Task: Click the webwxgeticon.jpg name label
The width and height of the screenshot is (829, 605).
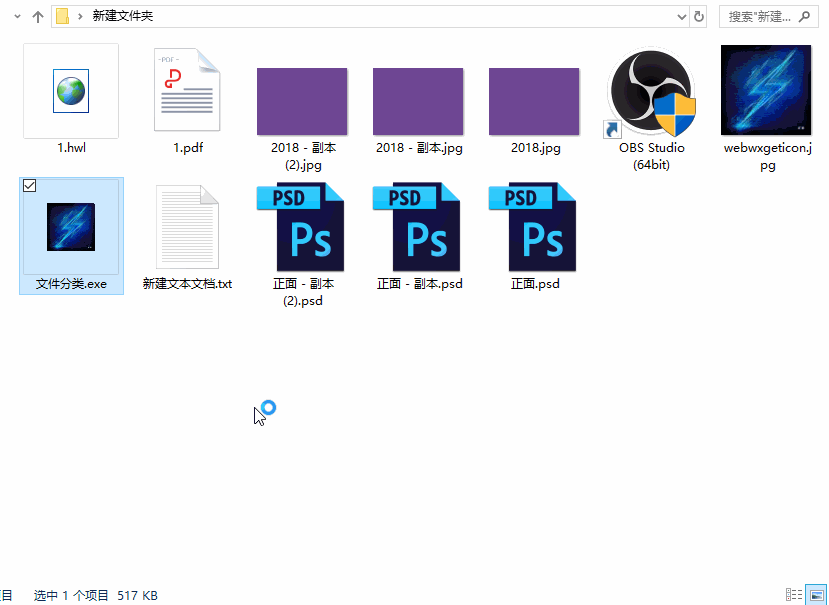Action: (768, 156)
